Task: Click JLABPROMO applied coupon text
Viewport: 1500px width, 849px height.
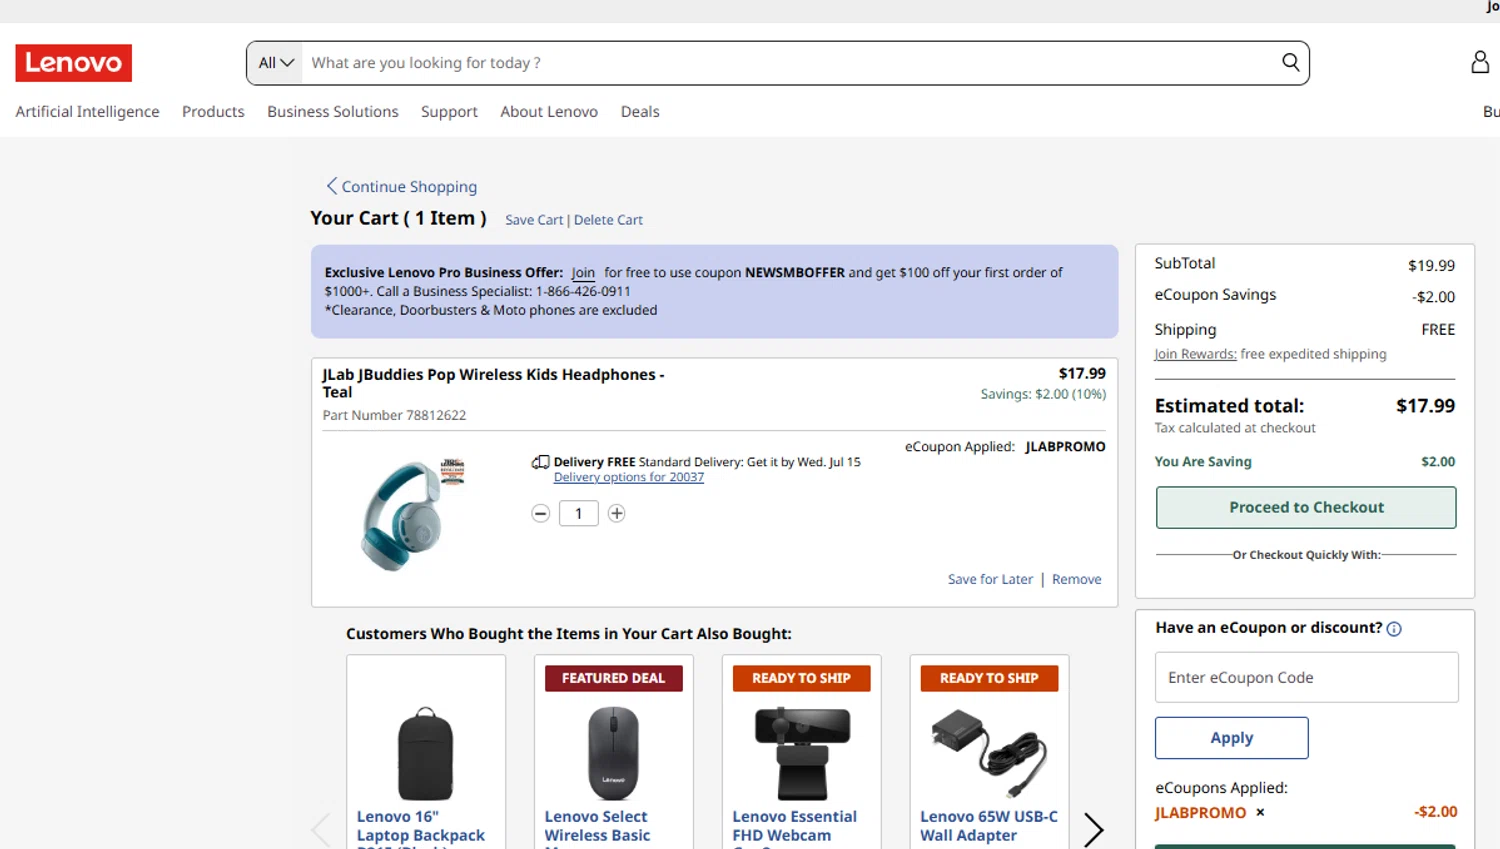Action: coord(1200,813)
